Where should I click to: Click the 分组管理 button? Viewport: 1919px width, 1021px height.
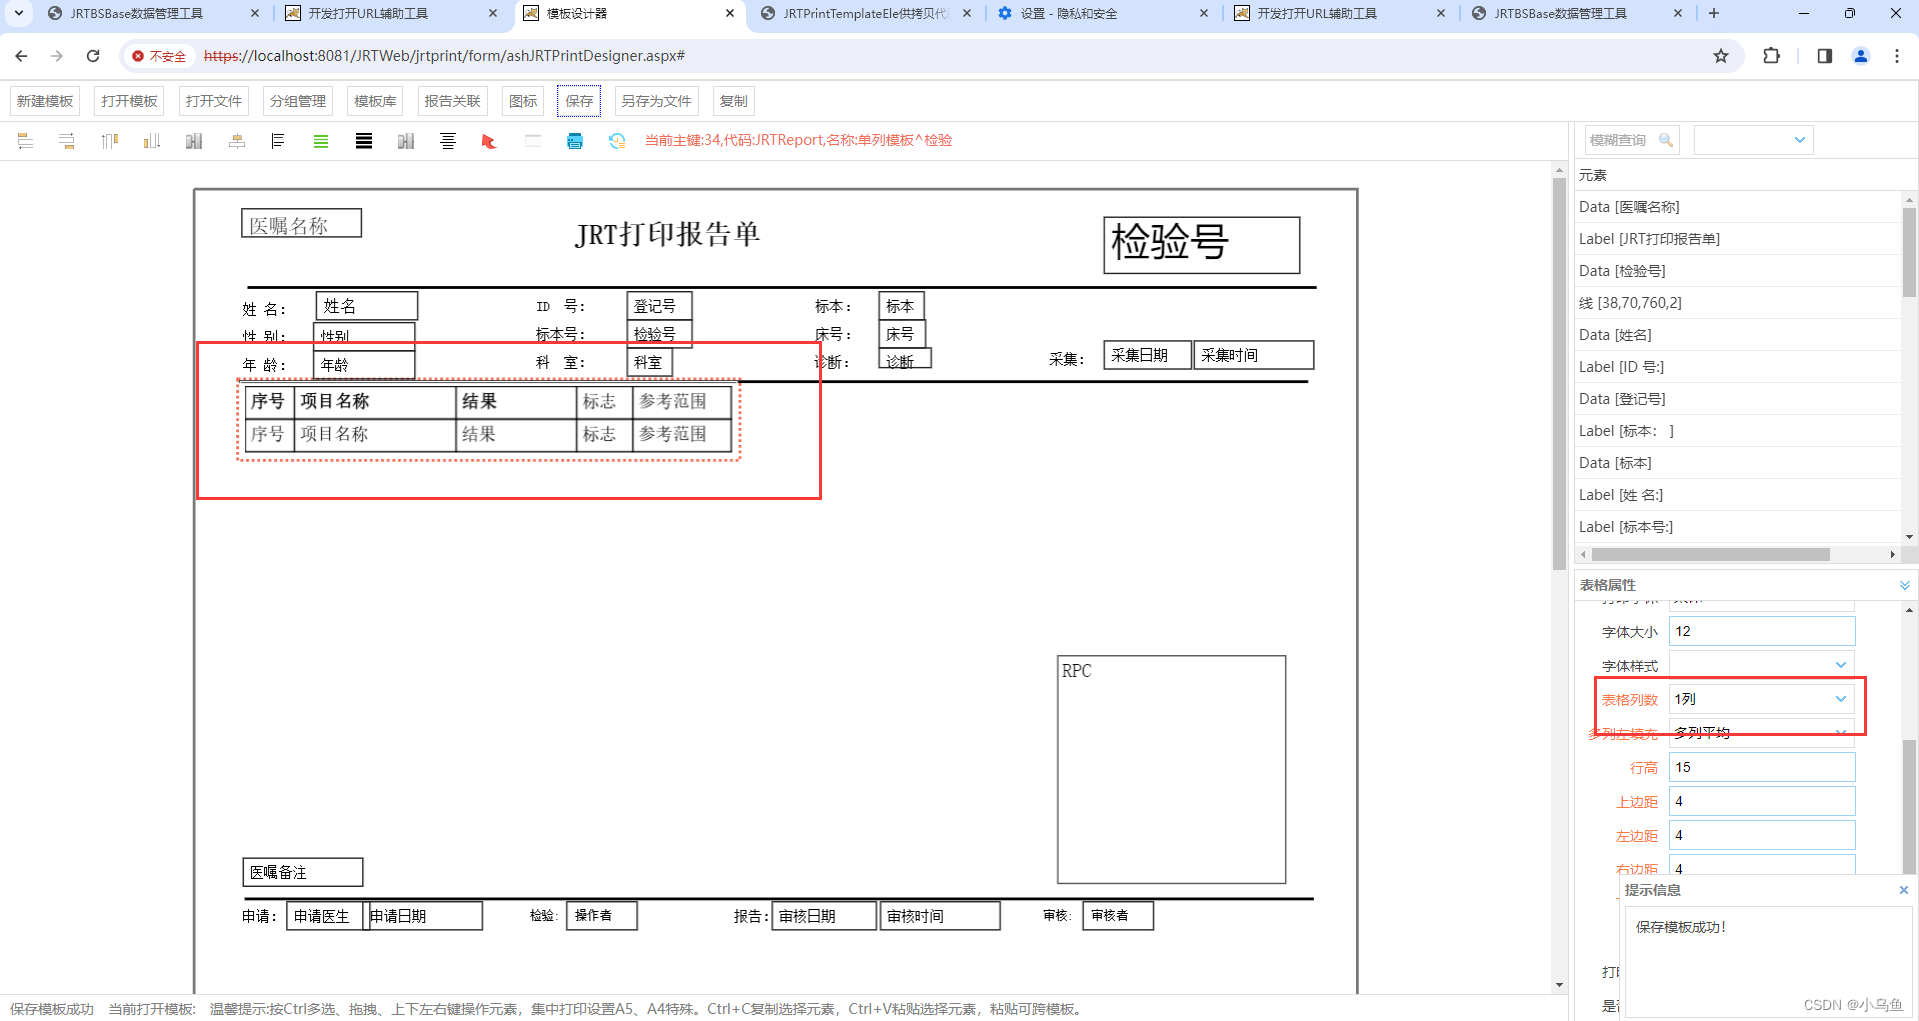coord(298,101)
